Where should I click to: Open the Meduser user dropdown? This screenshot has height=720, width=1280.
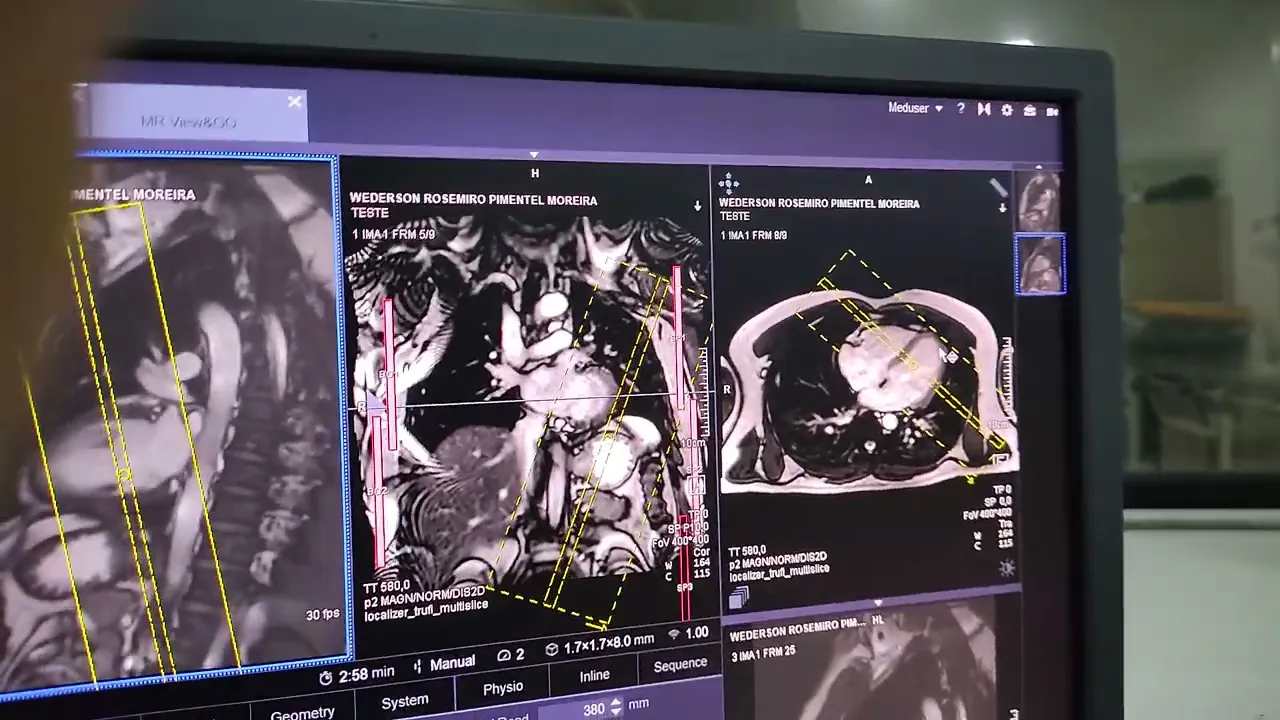[915, 108]
